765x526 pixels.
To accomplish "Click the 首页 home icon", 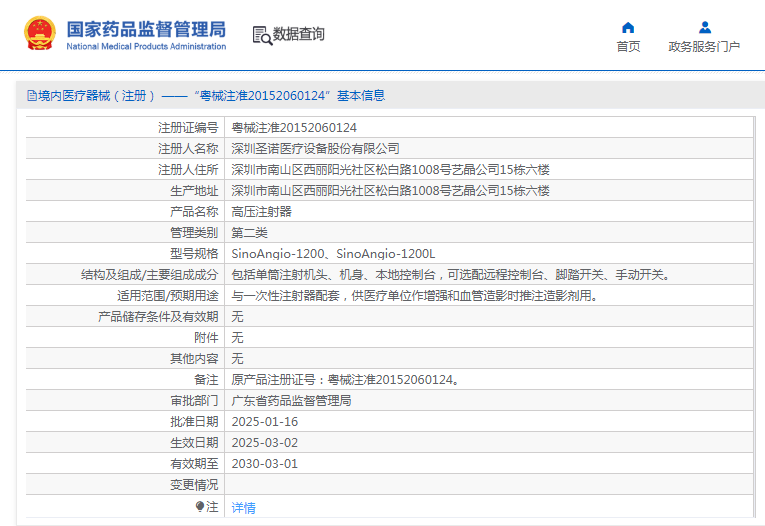I will coord(628,27).
